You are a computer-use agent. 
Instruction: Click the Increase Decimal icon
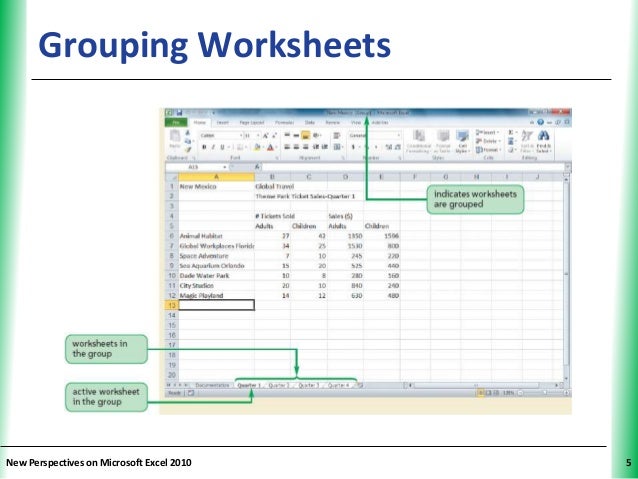[389, 147]
